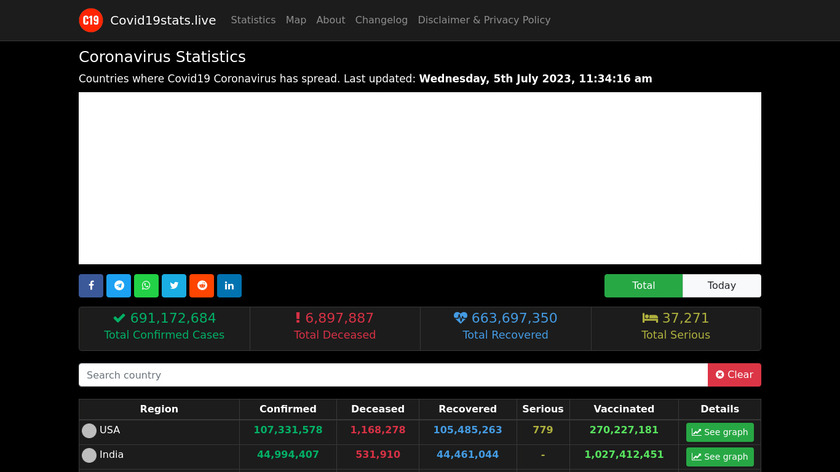The width and height of the screenshot is (840, 472).
Task: See graph for India
Action: click(719, 456)
